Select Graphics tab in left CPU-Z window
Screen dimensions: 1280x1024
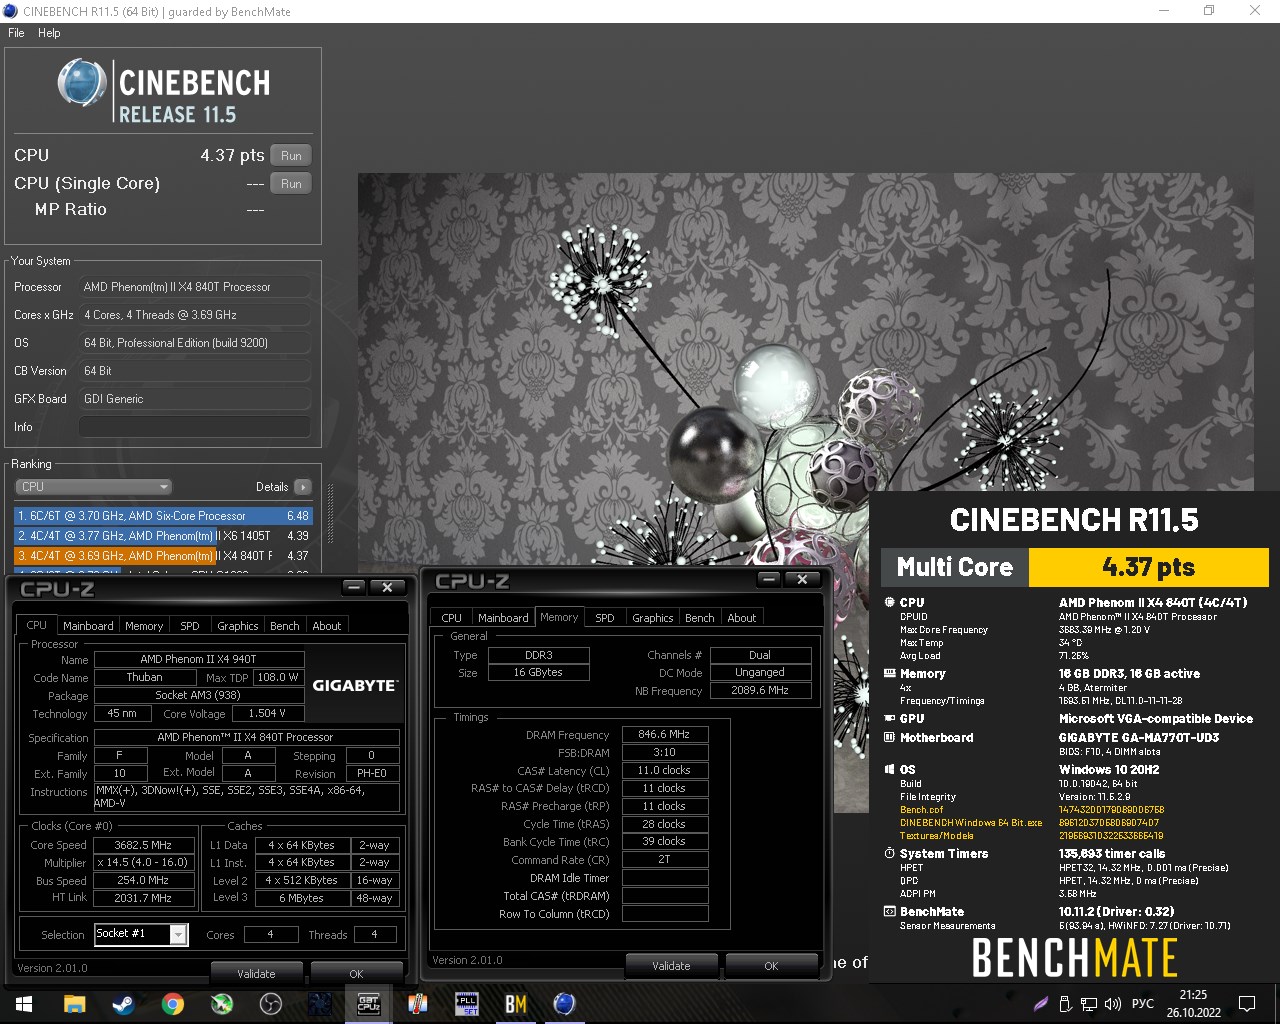click(x=238, y=626)
